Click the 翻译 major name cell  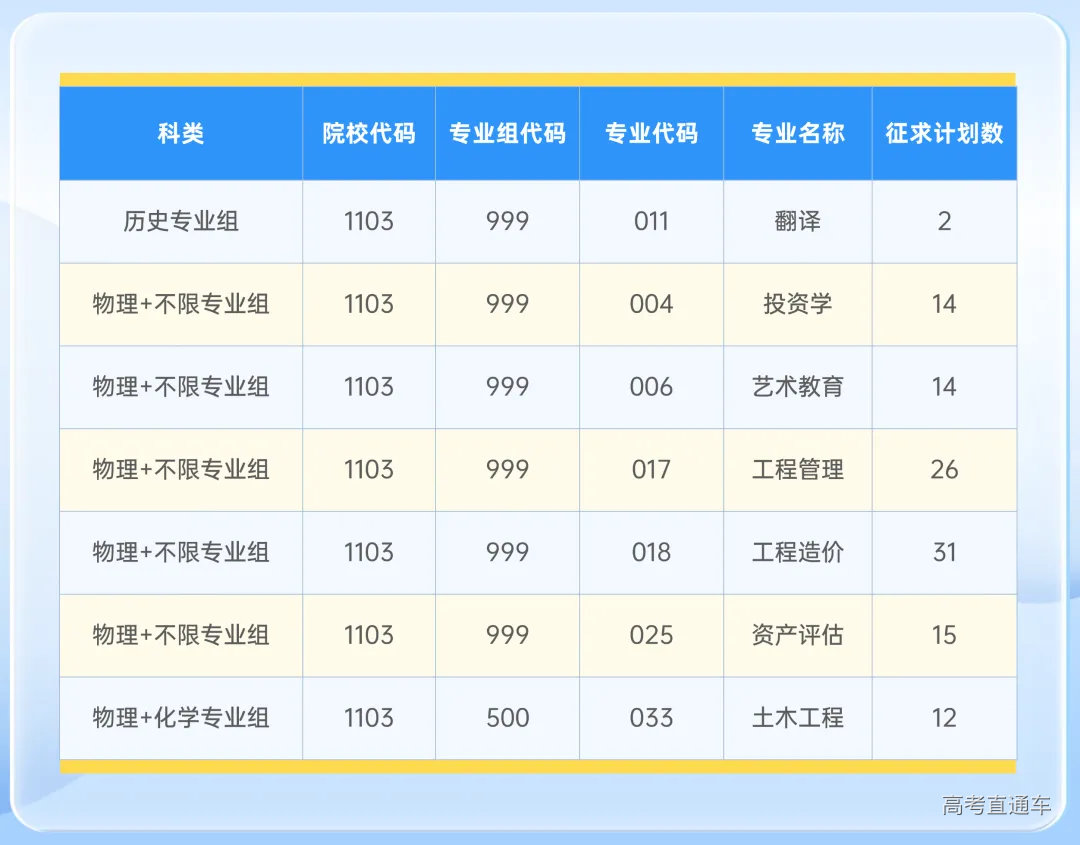797,222
